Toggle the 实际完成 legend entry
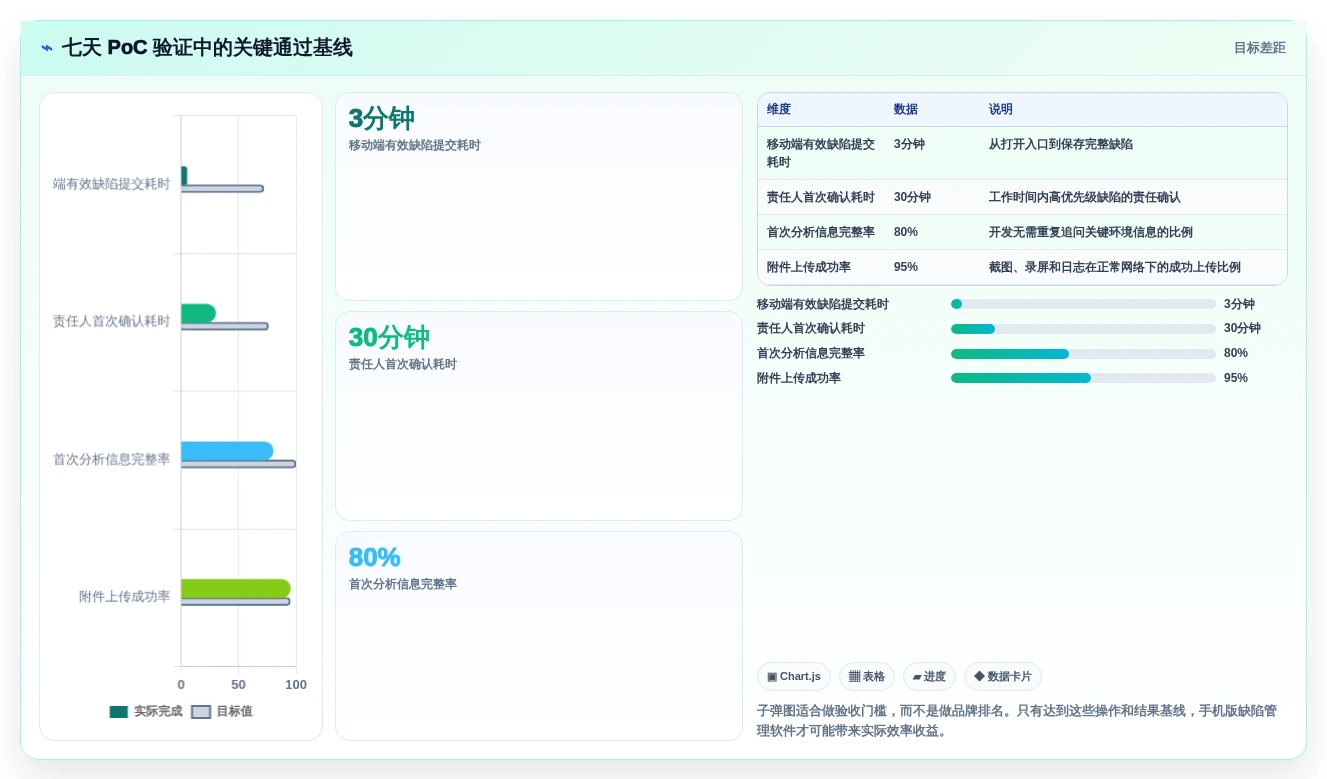The image size is (1327, 779). 146,712
